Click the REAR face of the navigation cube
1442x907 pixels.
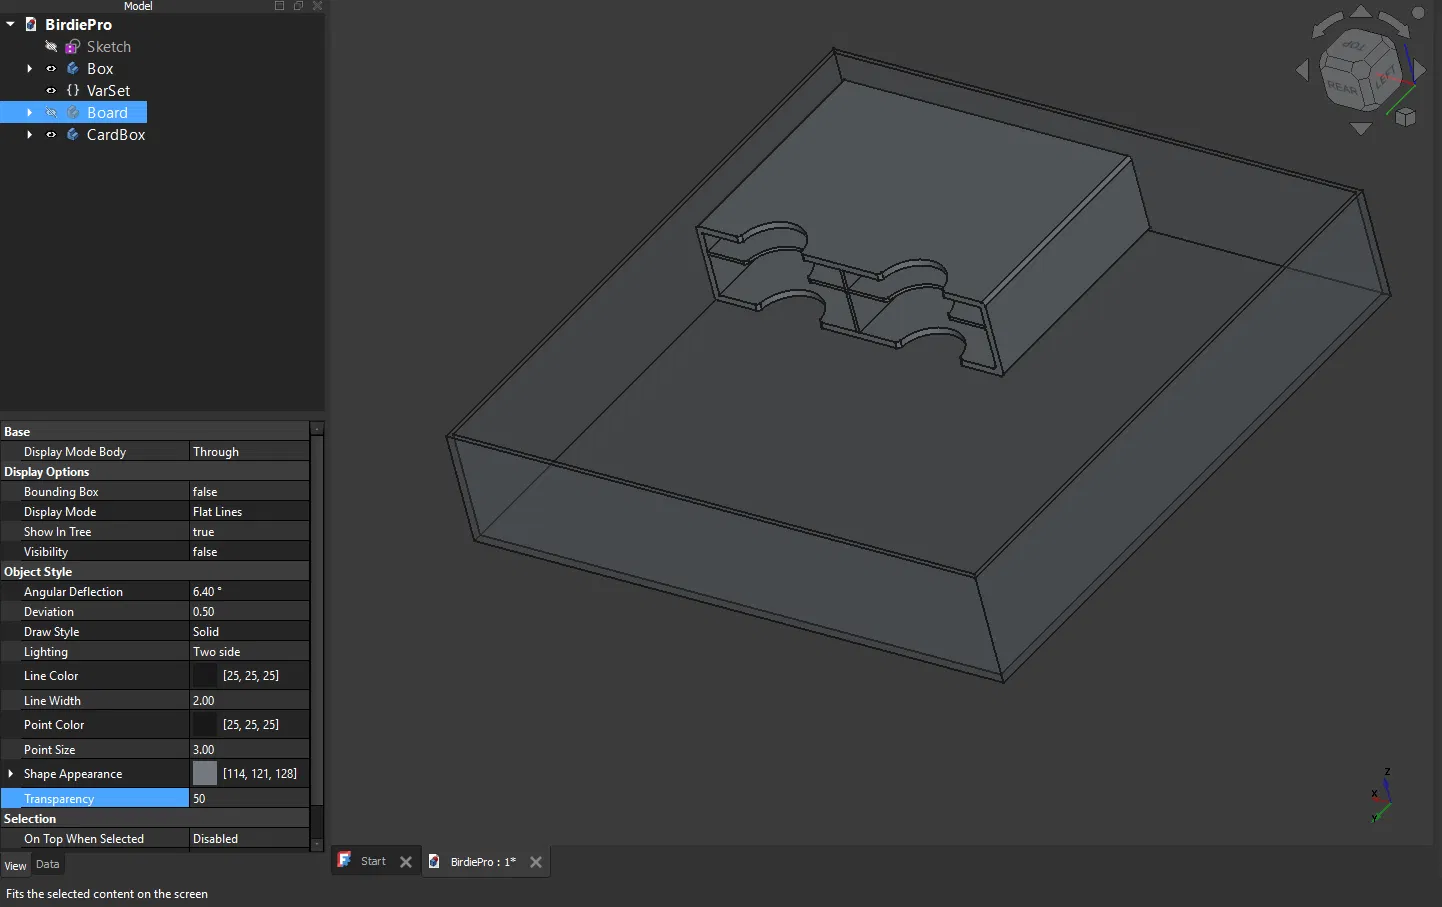(1342, 88)
